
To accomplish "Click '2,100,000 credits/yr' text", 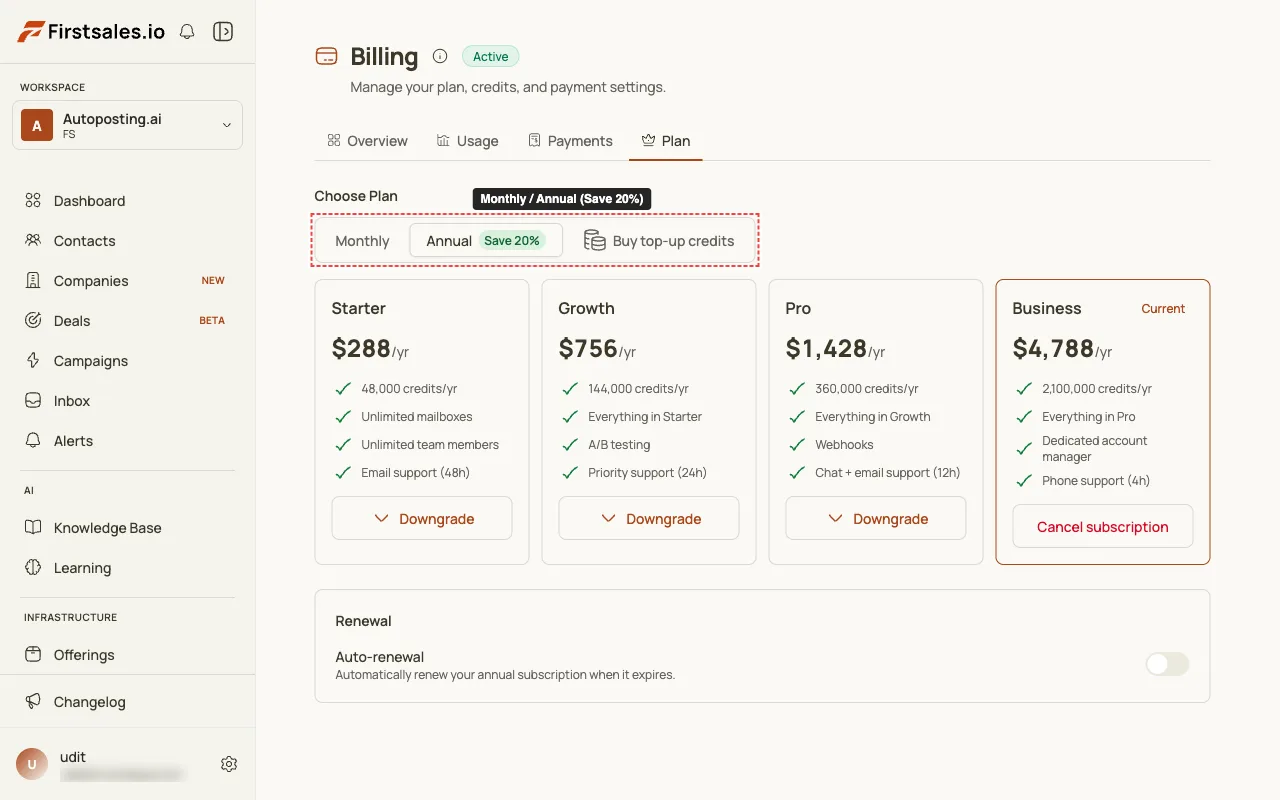I will click(x=1097, y=389).
